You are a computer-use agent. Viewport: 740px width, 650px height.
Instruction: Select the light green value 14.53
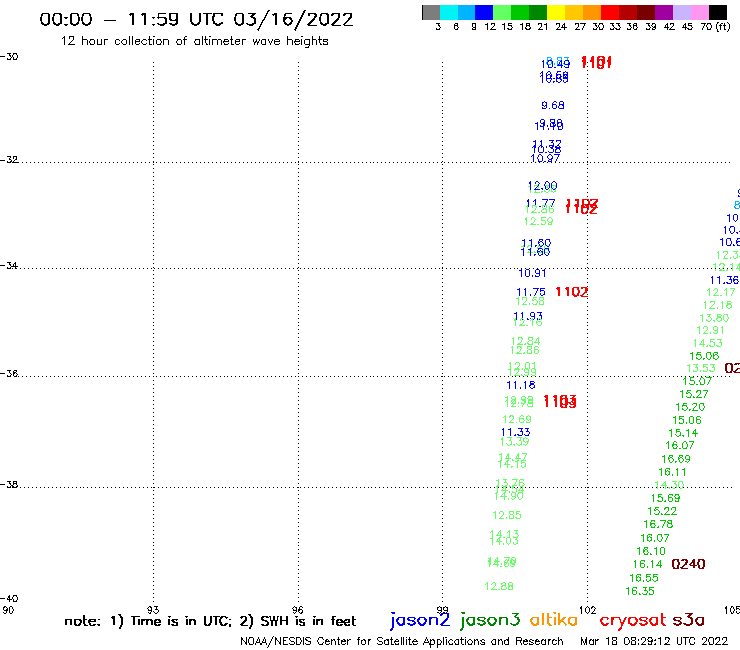pyautogui.click(x=707, y=343)
